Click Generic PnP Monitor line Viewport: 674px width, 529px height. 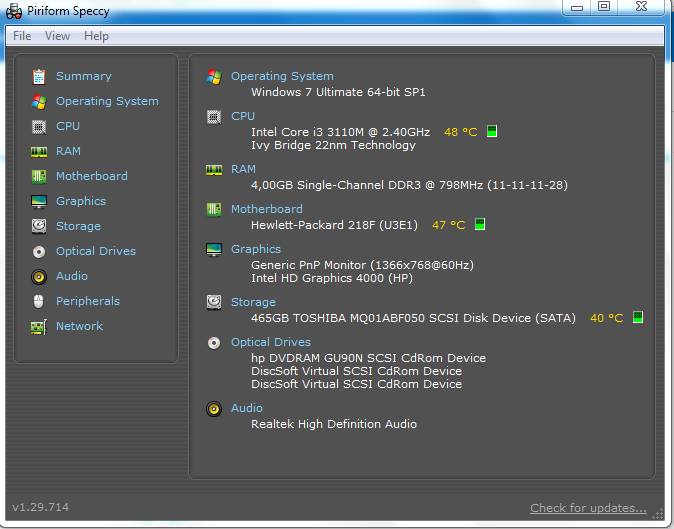tap(362, 265)
